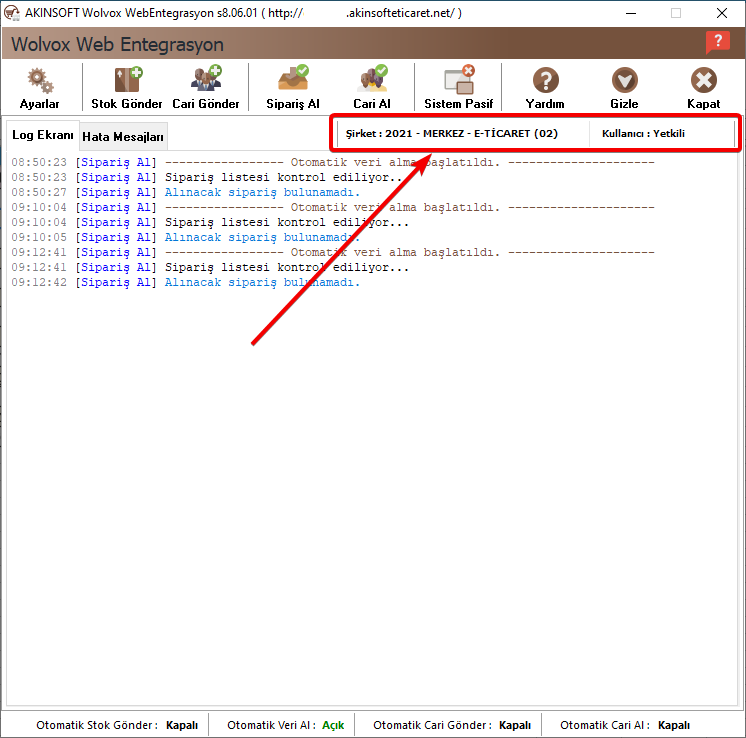Select the 08:50:23 Sipariş listesi kontrol line

point(210,177)
